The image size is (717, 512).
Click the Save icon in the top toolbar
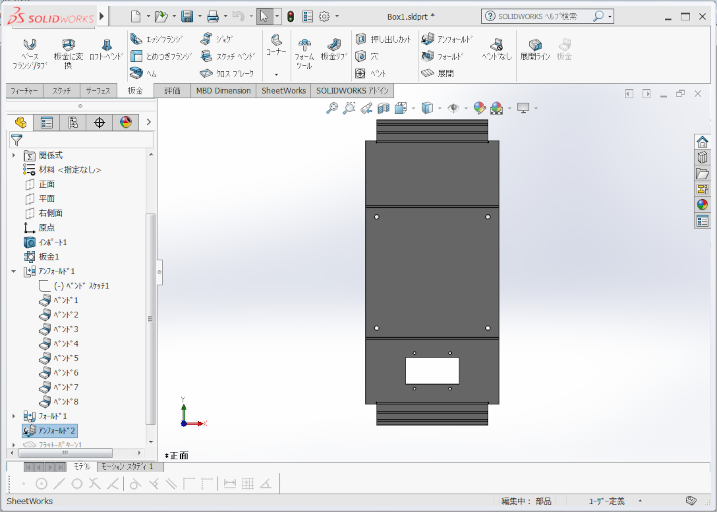pyautogui.click(x=186, y=16)
